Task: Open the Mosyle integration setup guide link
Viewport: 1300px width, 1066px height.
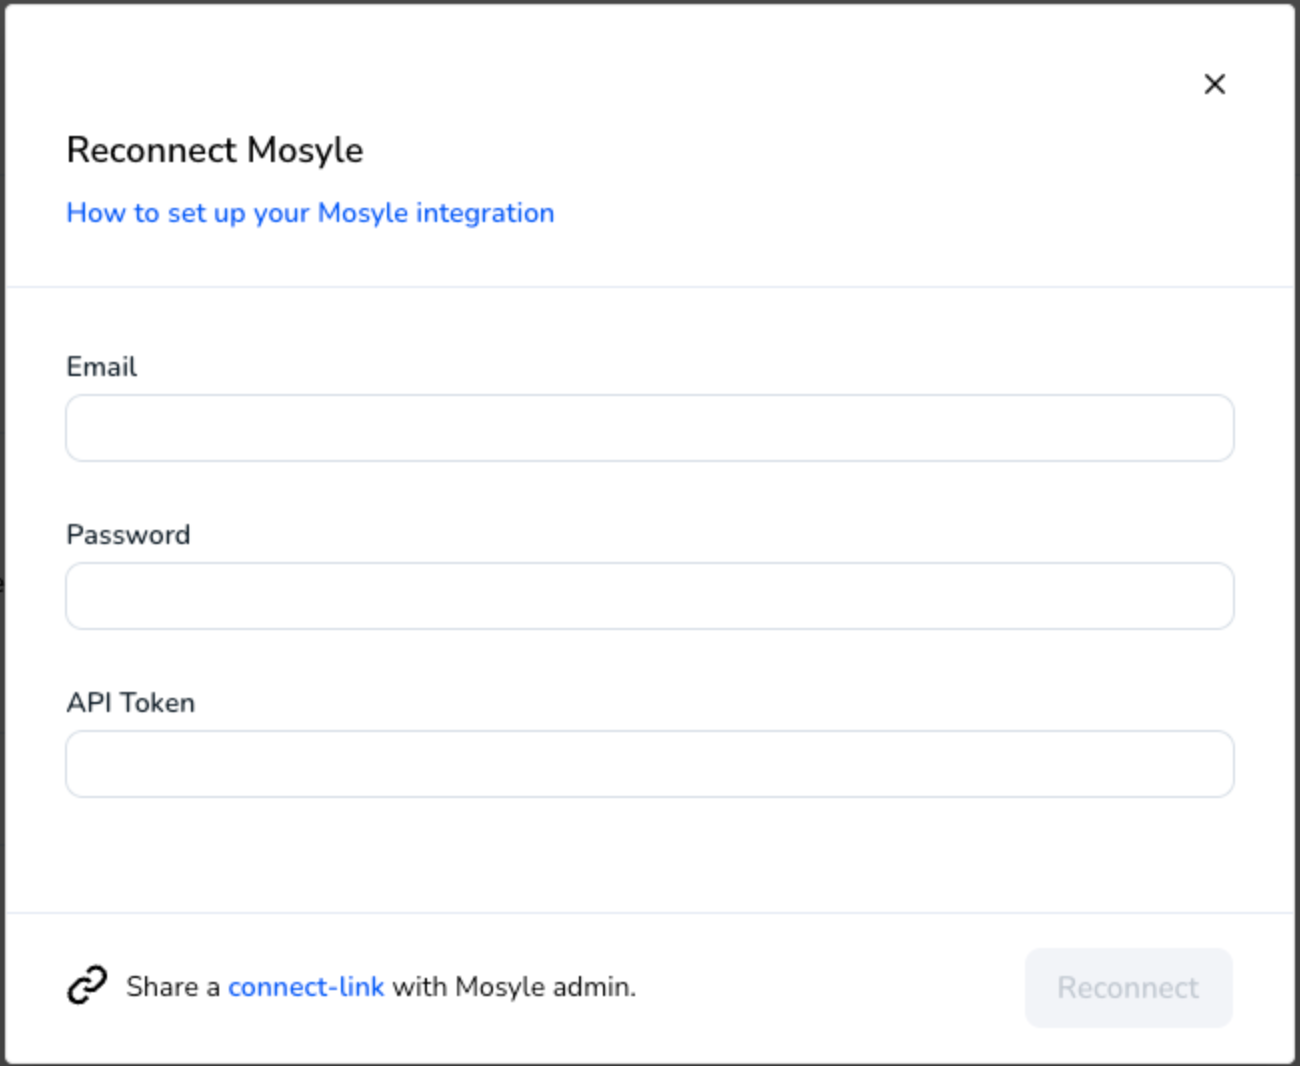Action: pyautogui.click(x=310, y=213)
